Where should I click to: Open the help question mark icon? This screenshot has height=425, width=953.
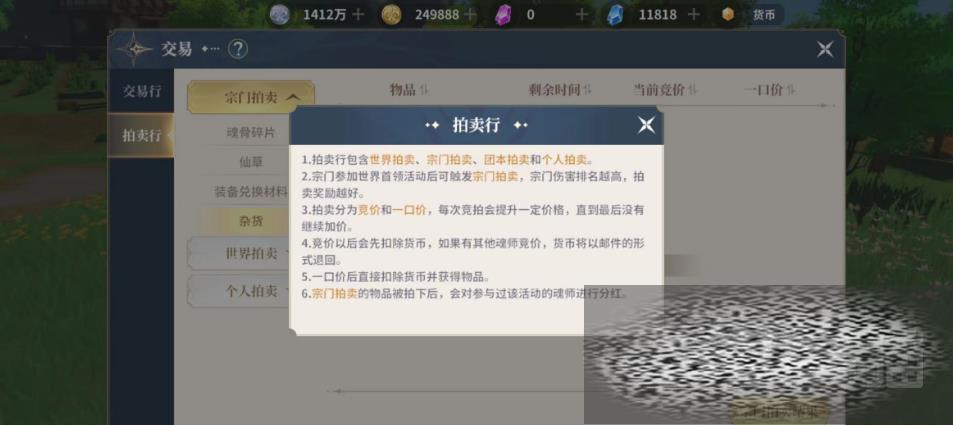coord(238,49)
